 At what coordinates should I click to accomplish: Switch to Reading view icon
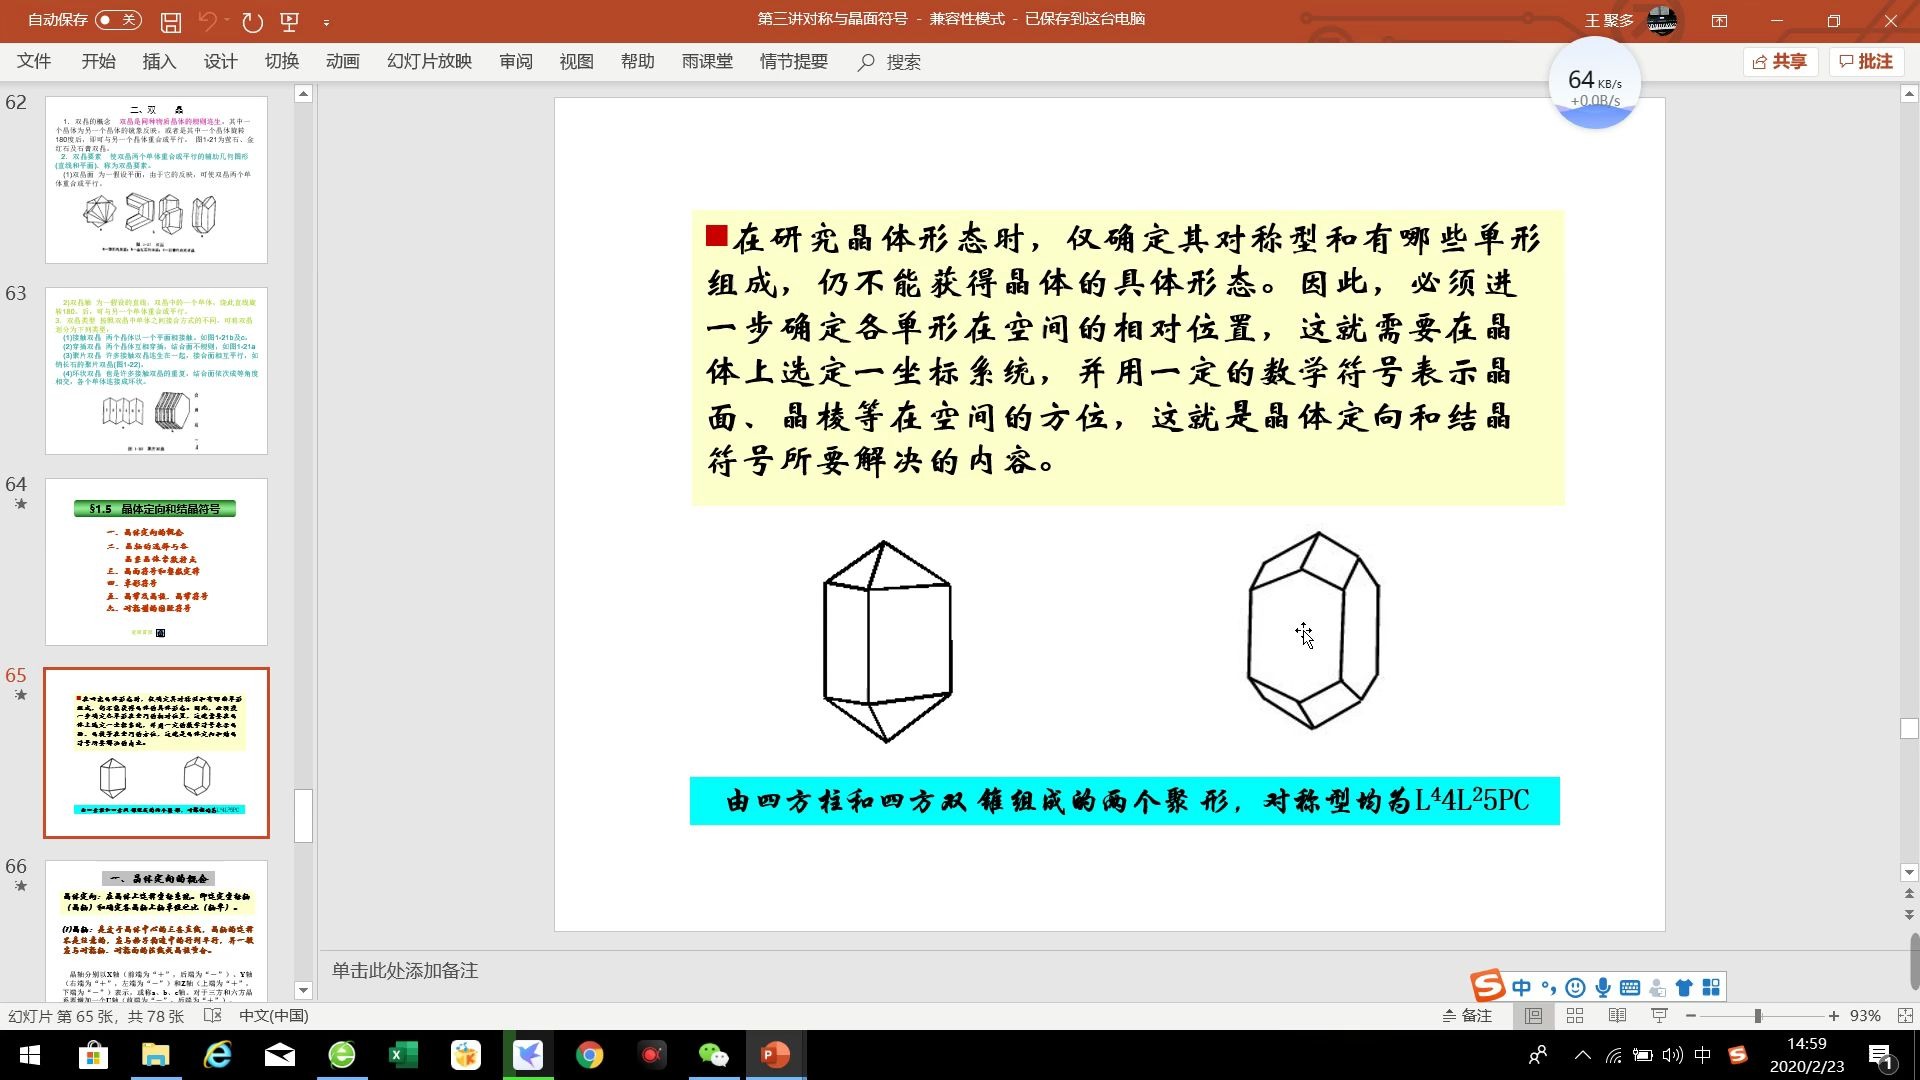(1617, 1016)
